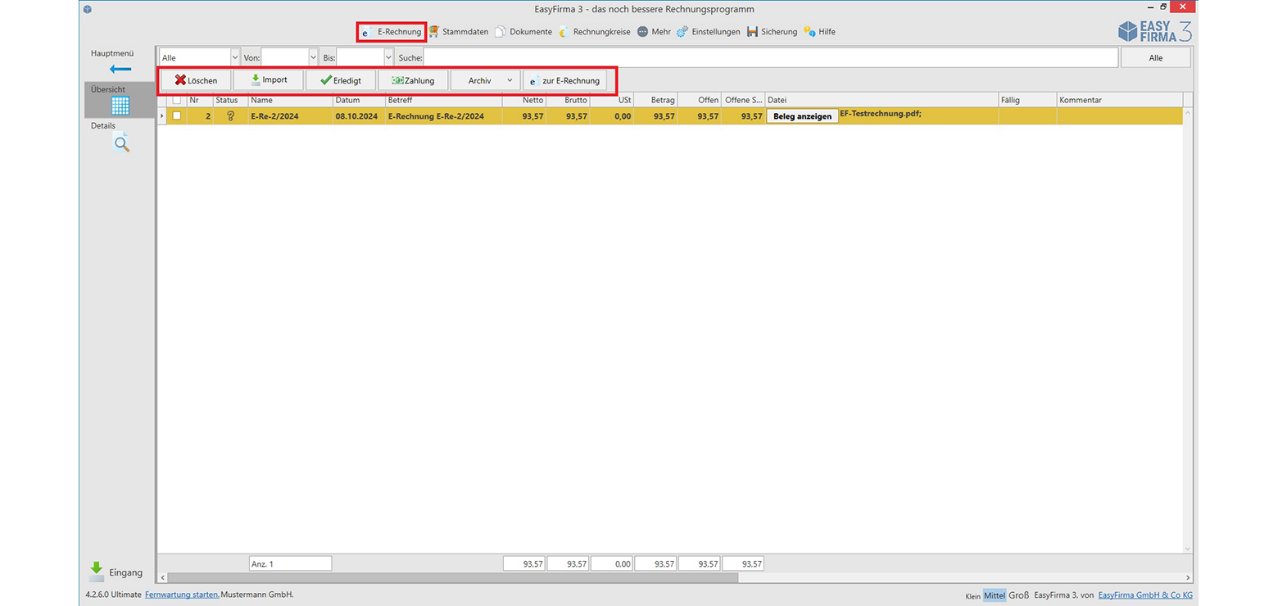The height and width of the screenshot is (606, 1278).
Task: Click the Eingang green download icon
Action: coord(96,570)
